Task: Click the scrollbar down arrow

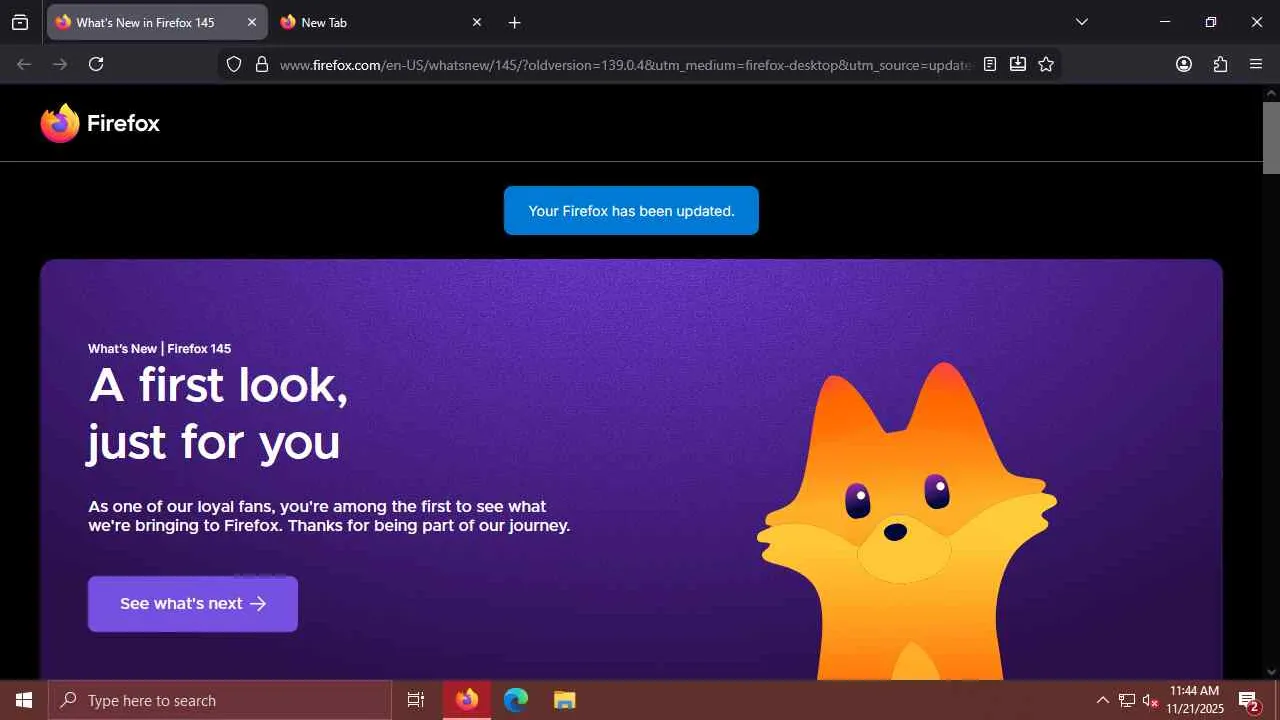Action: coord(1271,672)
